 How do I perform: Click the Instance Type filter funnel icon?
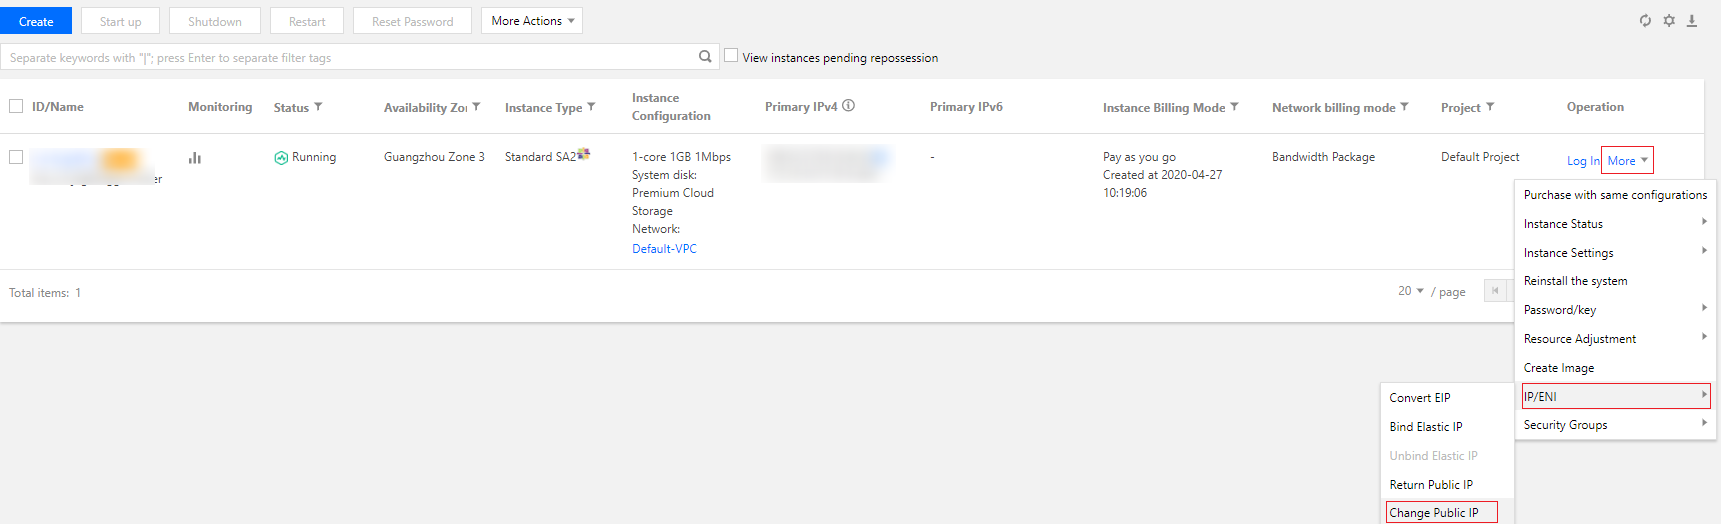point(591,107)
